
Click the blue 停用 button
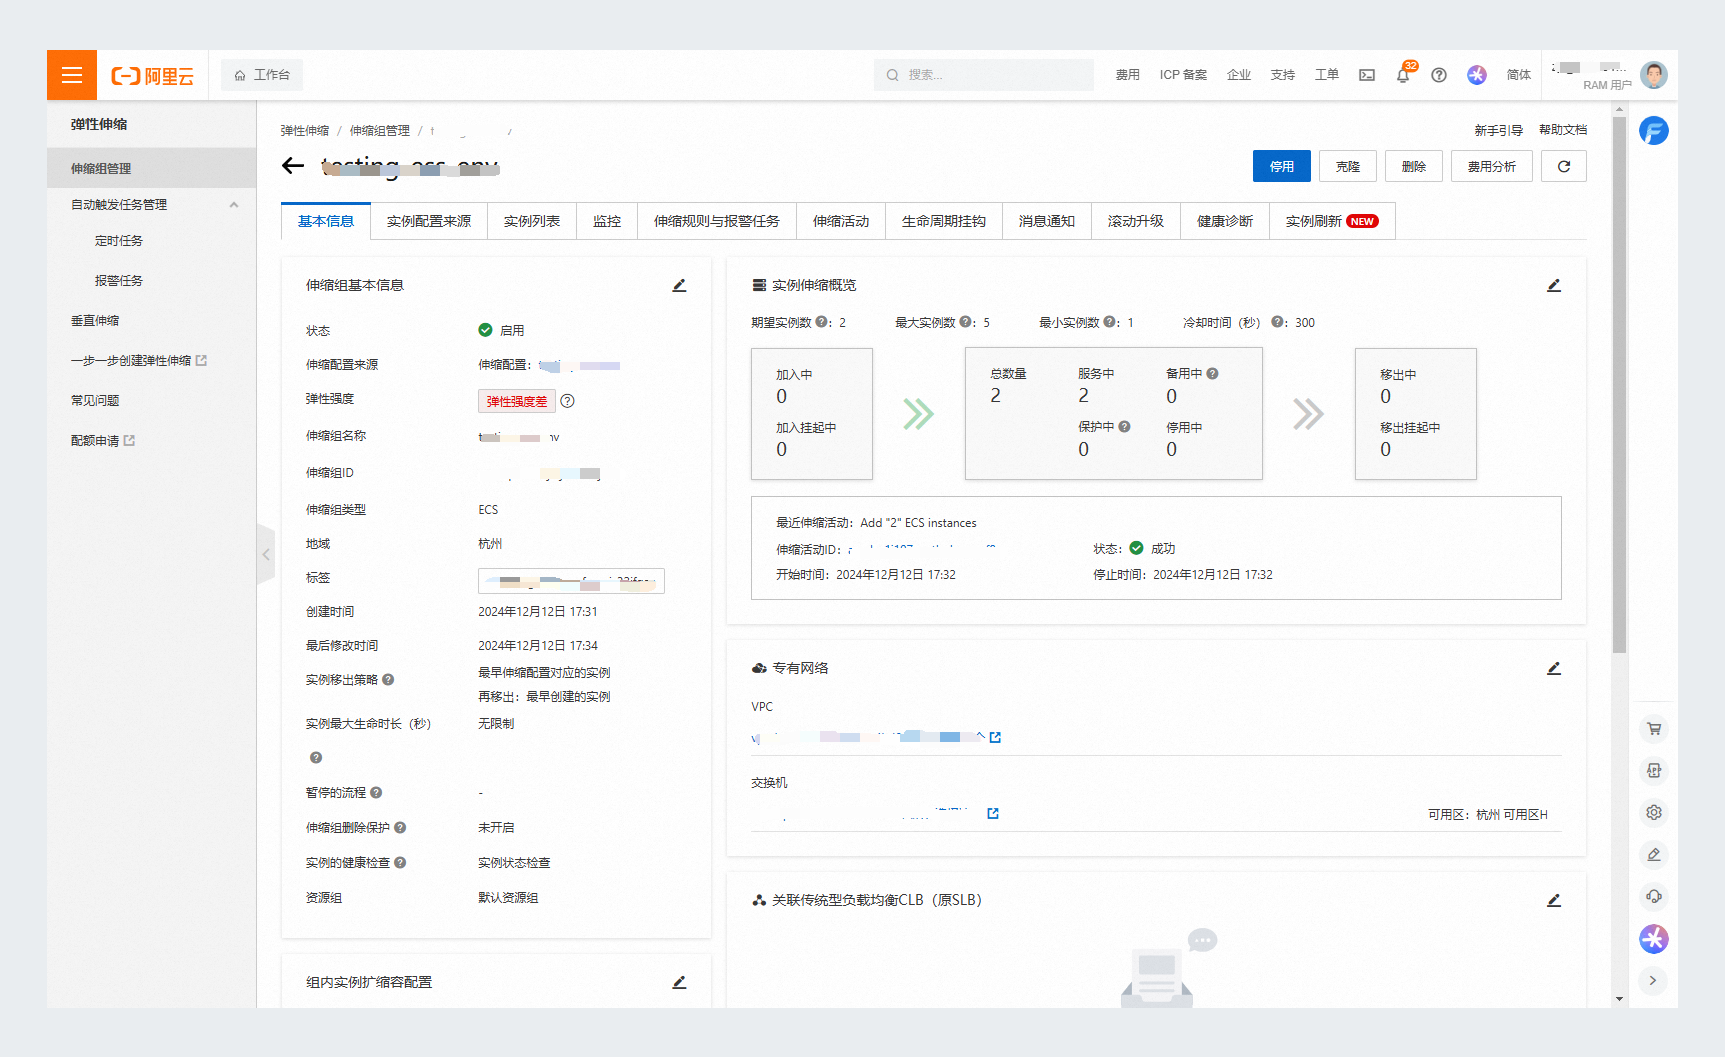pyautogui.click(x=1282, y=166)
